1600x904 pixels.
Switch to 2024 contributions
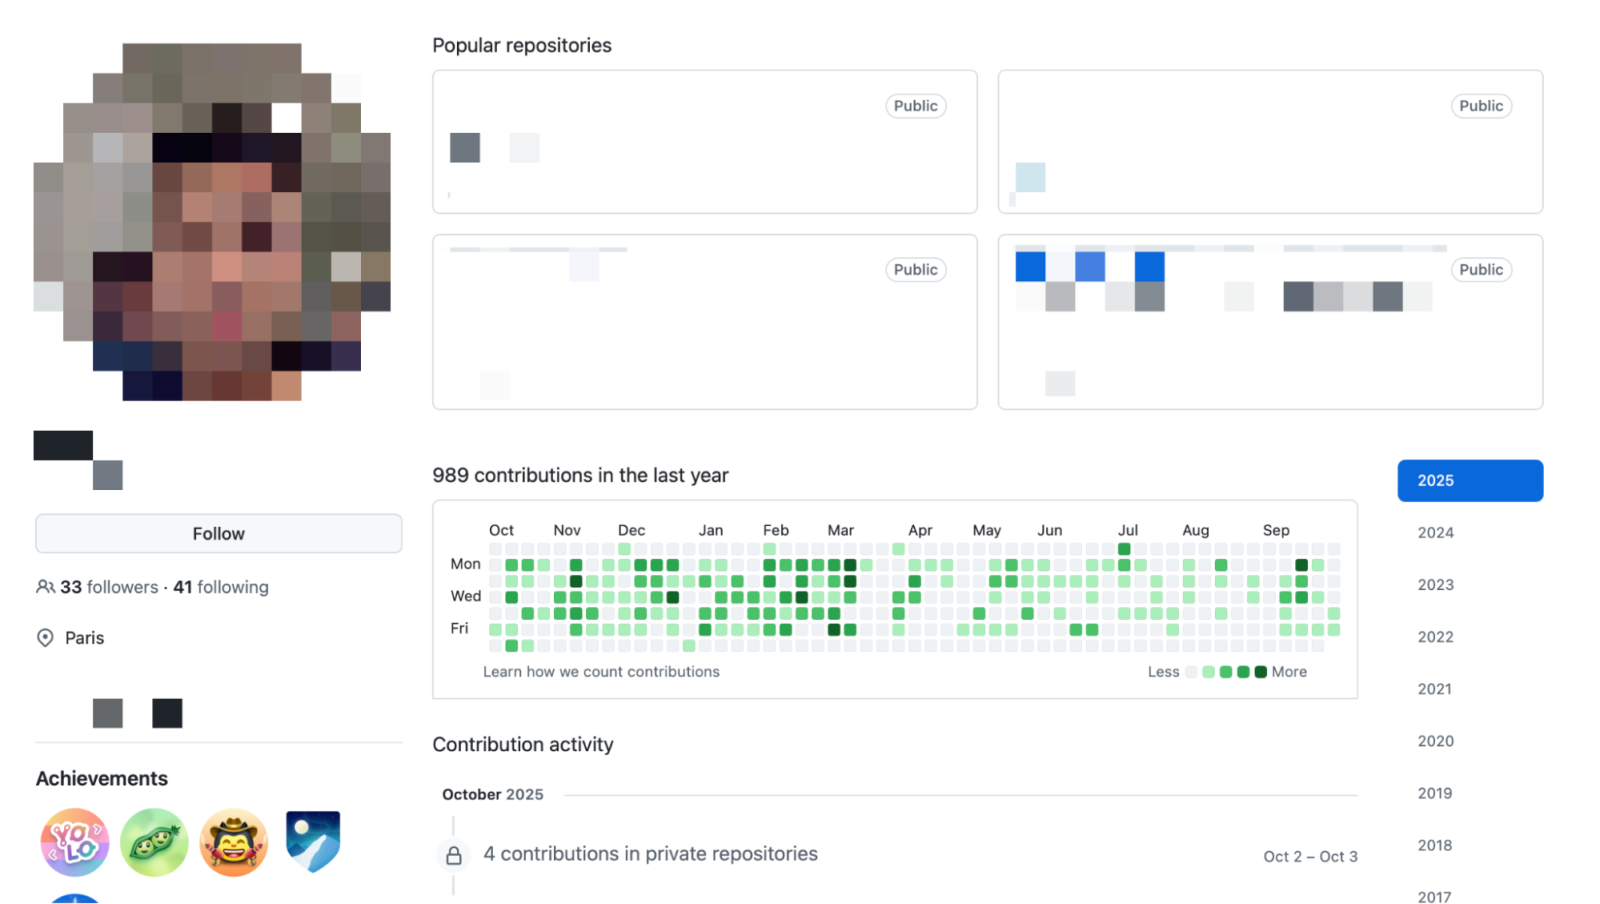tap(1435, 533)
